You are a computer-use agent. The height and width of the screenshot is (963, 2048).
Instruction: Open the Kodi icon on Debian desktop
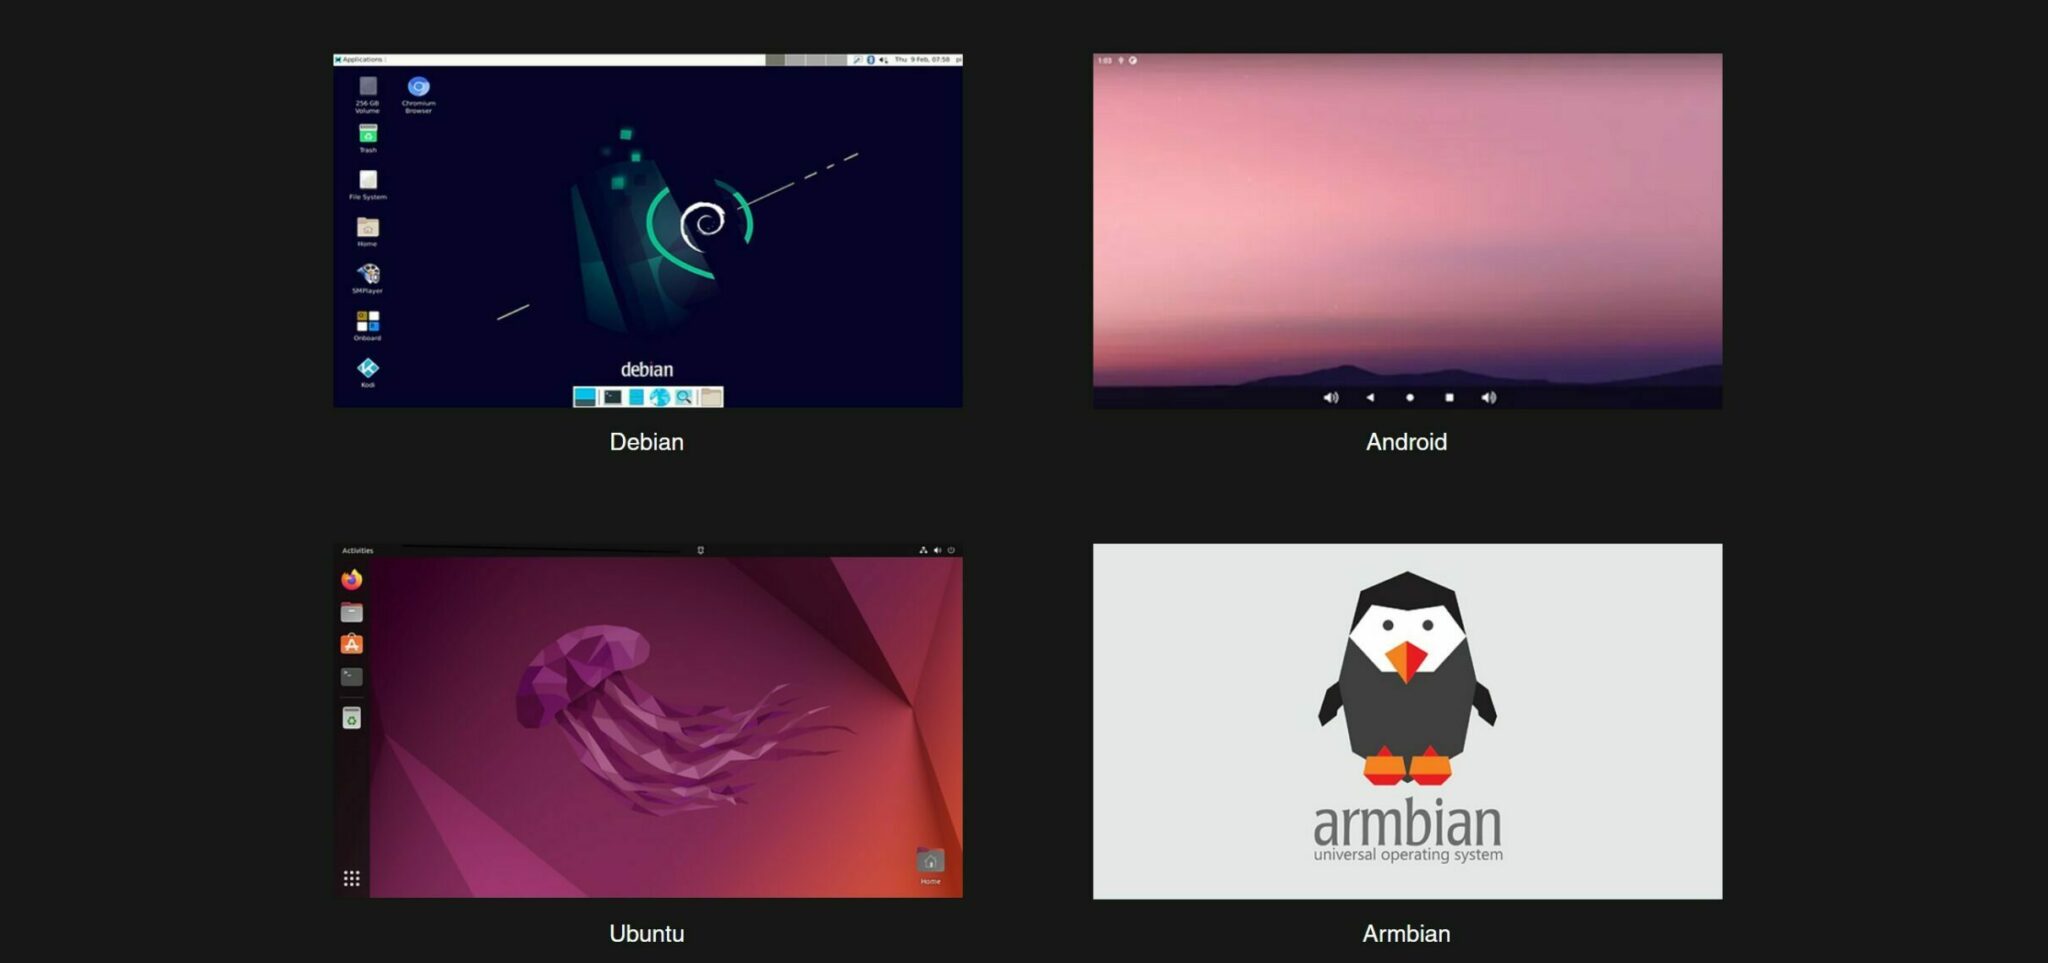[368, 368]
